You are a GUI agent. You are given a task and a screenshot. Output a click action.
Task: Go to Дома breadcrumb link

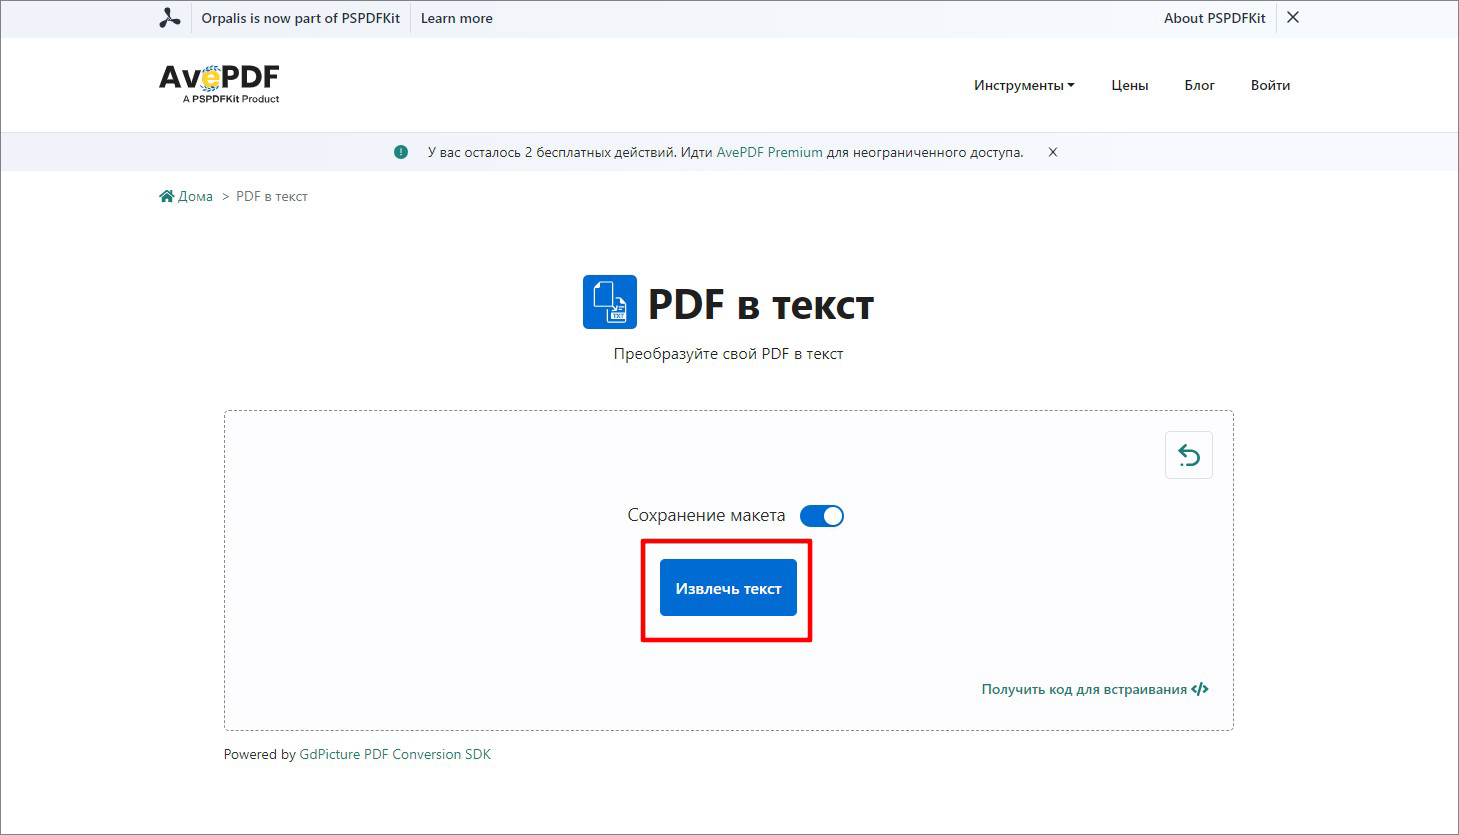pyautogui.click(x=195, y=196)
